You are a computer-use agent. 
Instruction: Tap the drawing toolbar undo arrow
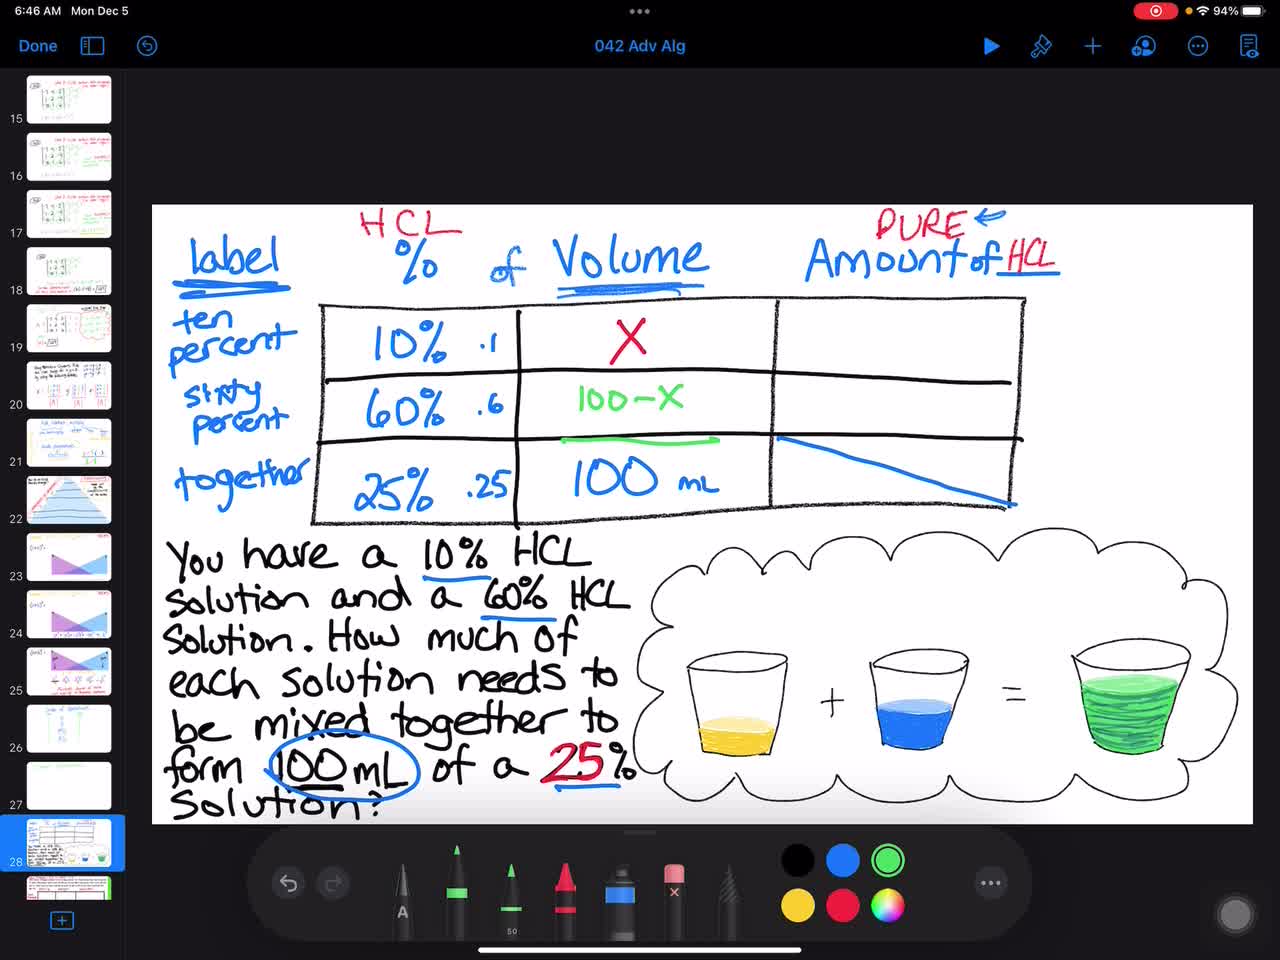pos(288,883)
